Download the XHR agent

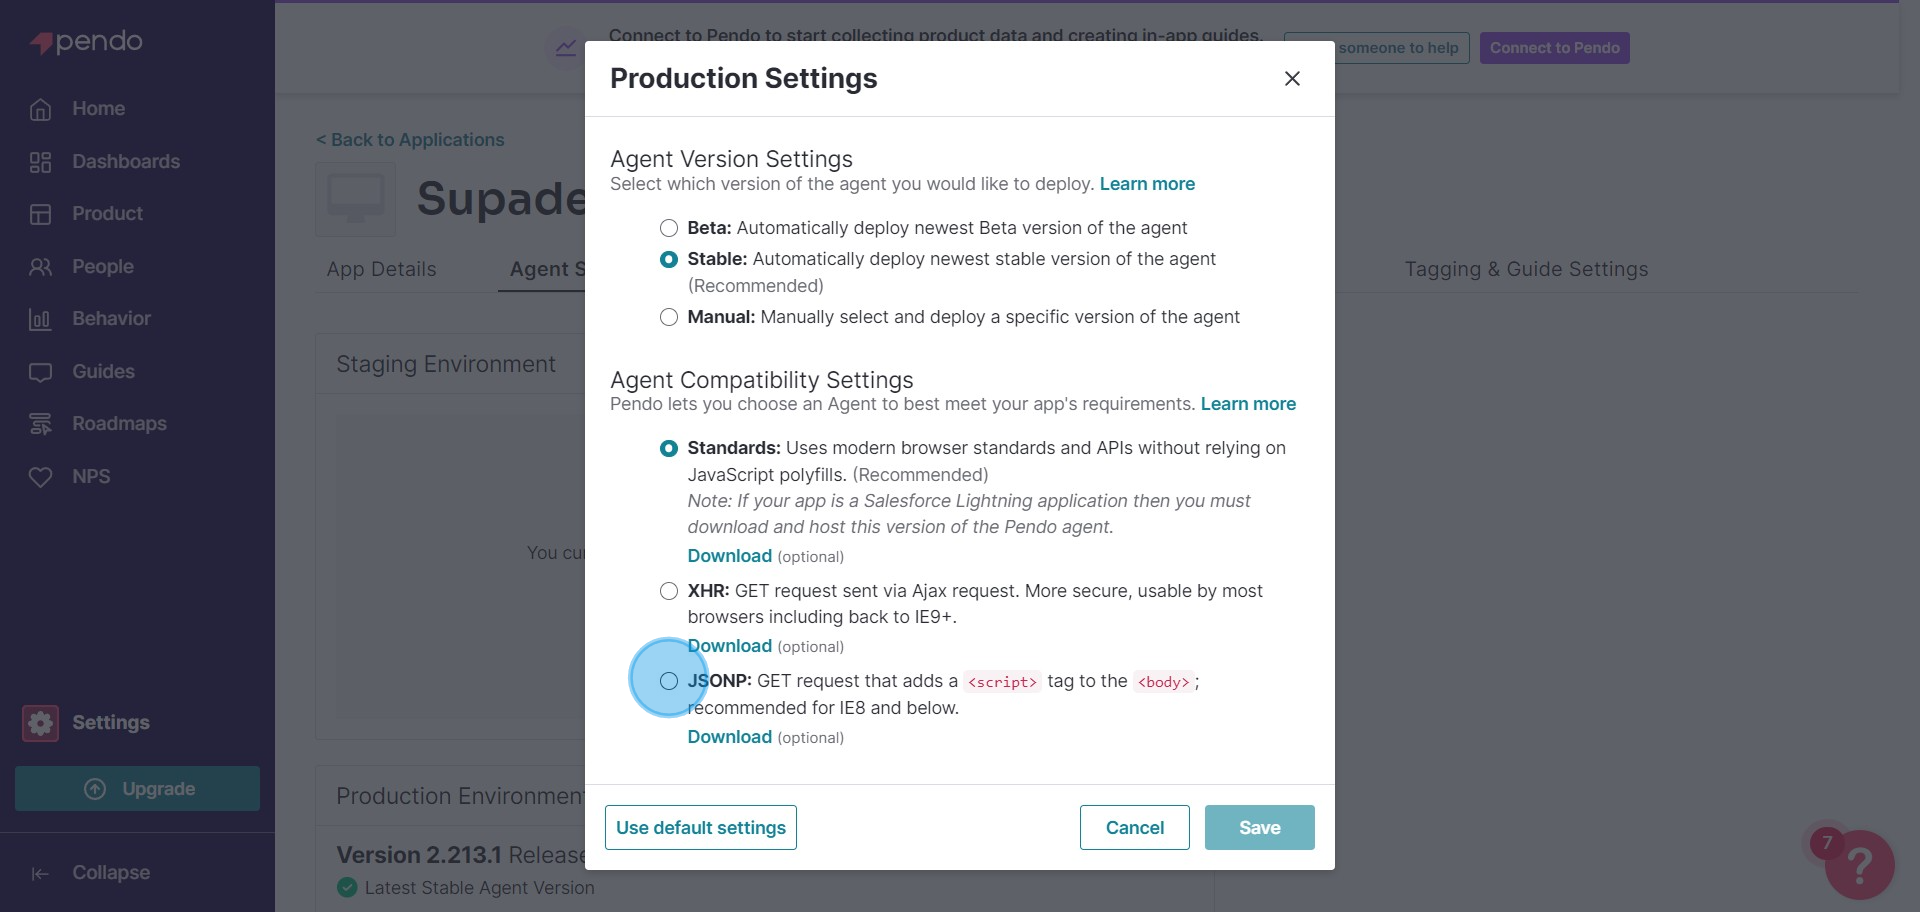click(729, 646)
